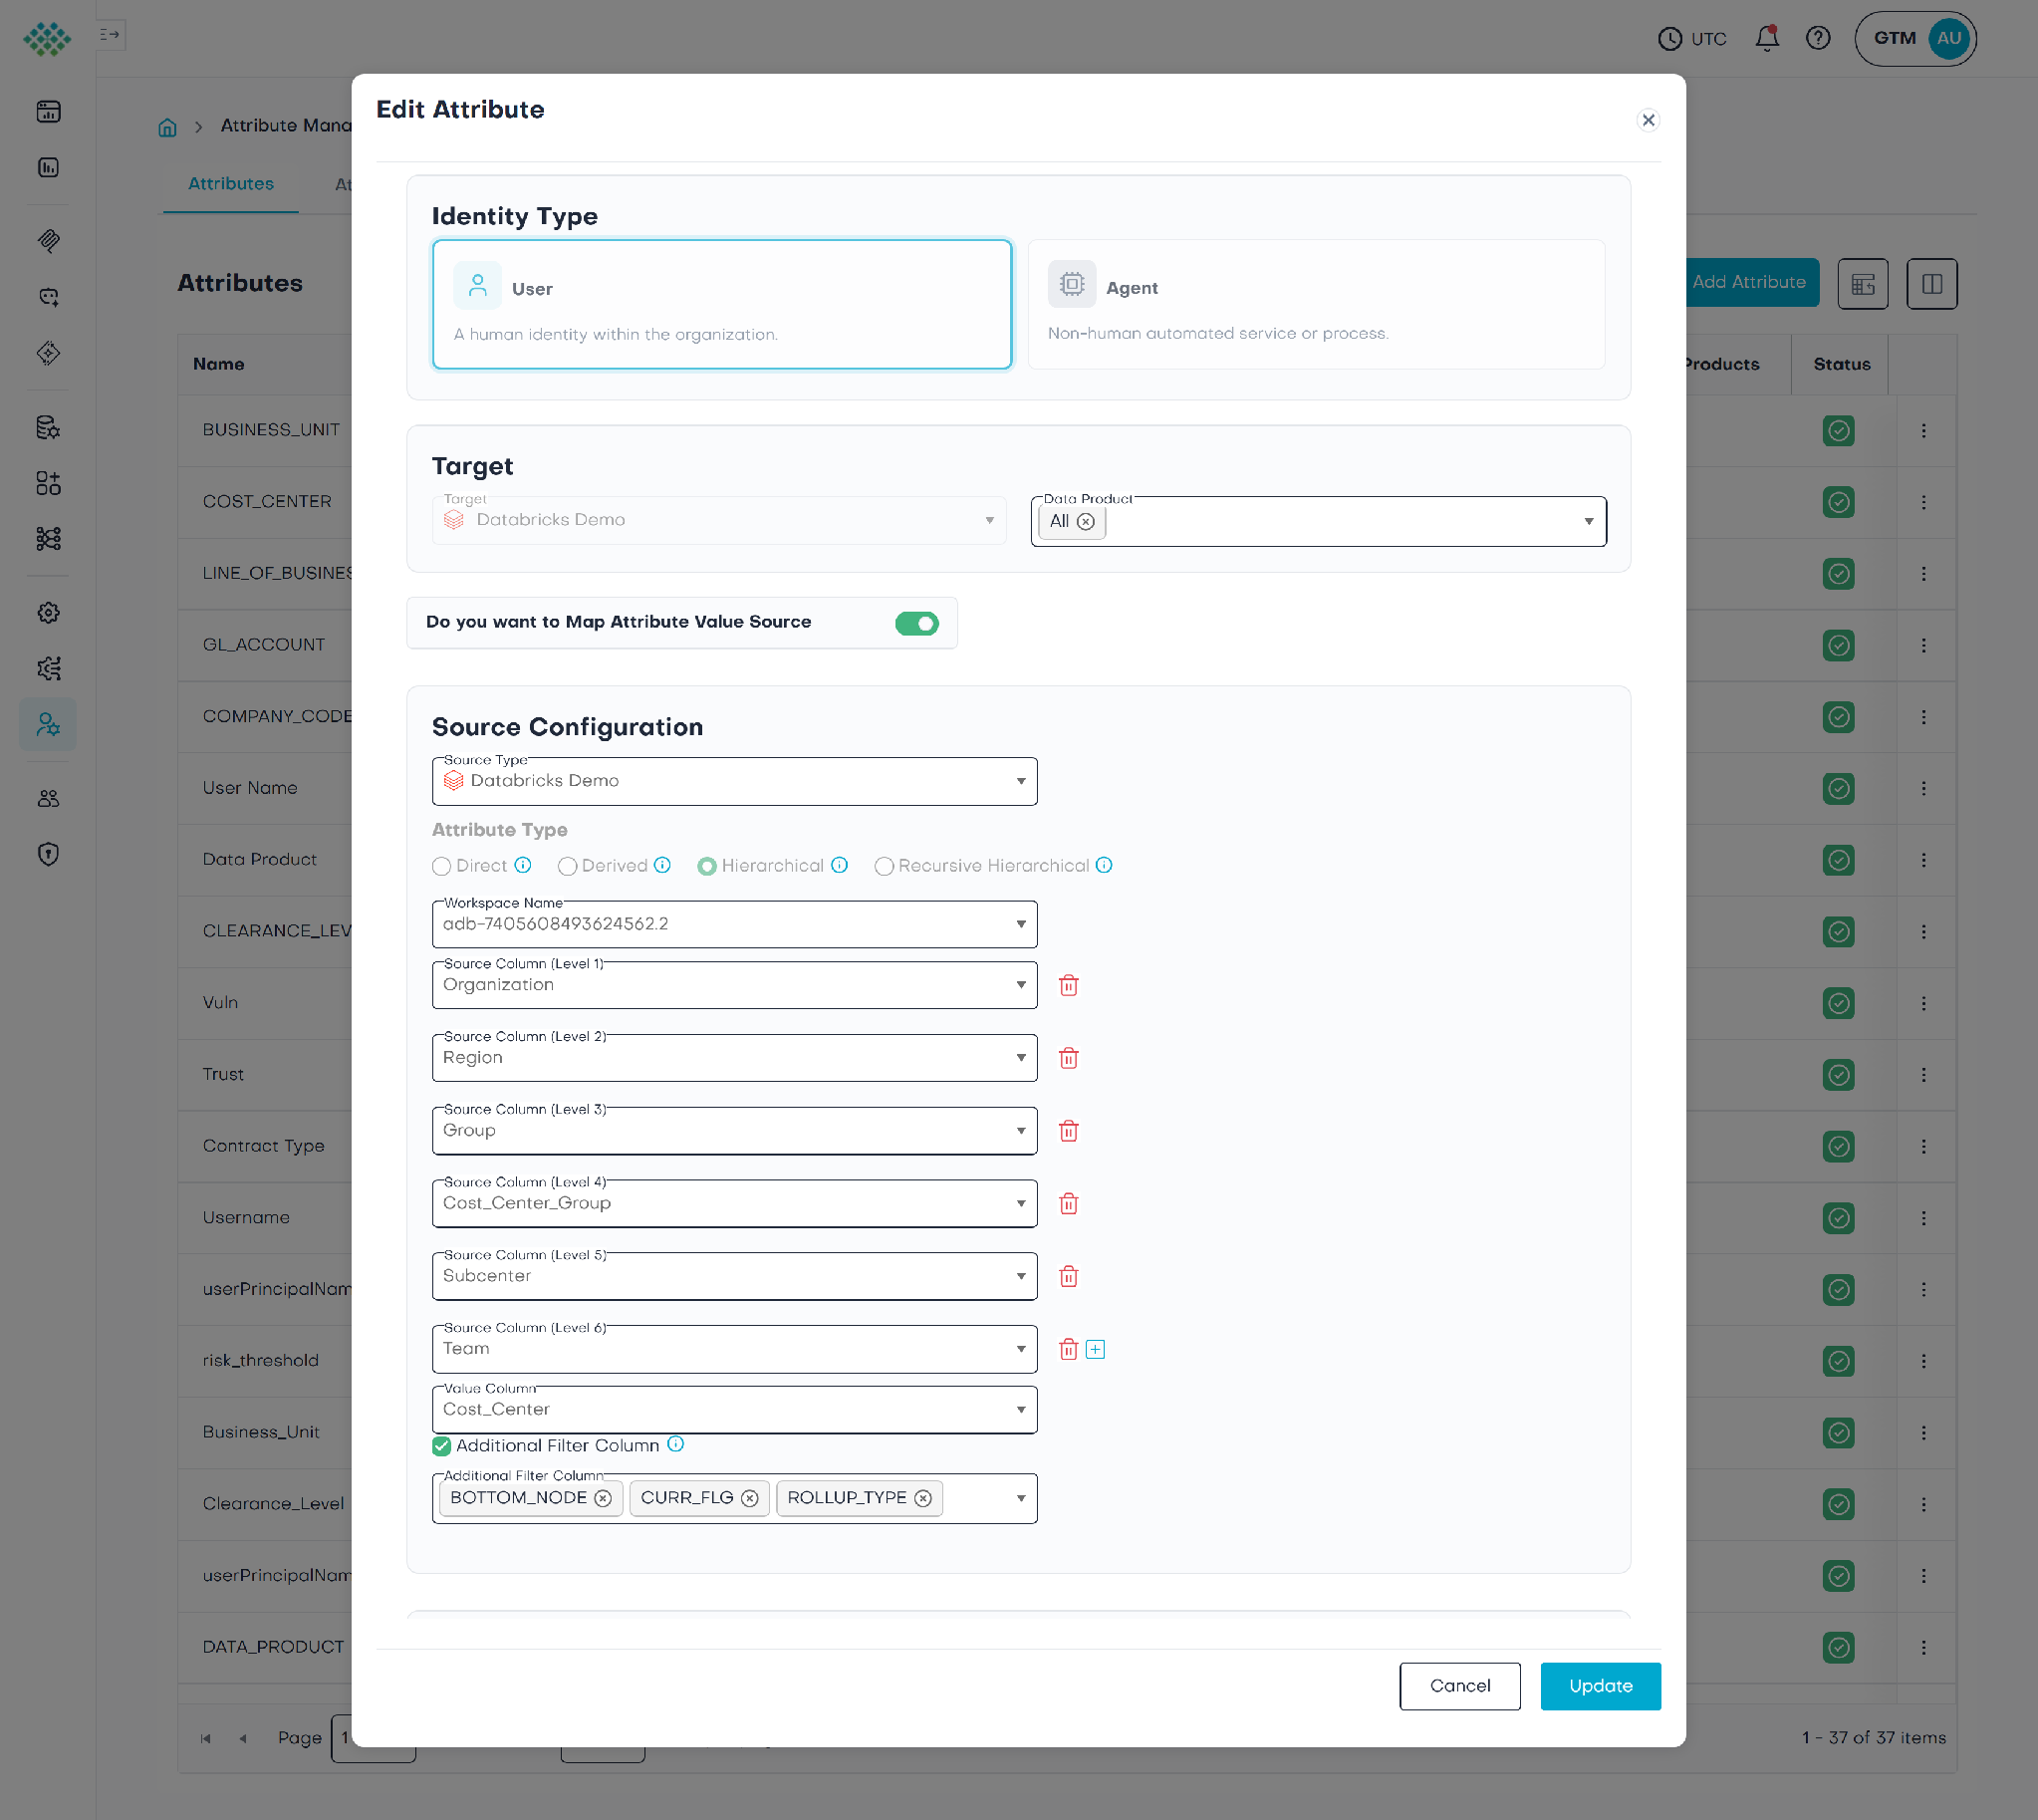Image resolution: width=2038 pixels, height=1820 pixels.
Task: Open the settings gear sidebar icon
Action: [48, 613]
